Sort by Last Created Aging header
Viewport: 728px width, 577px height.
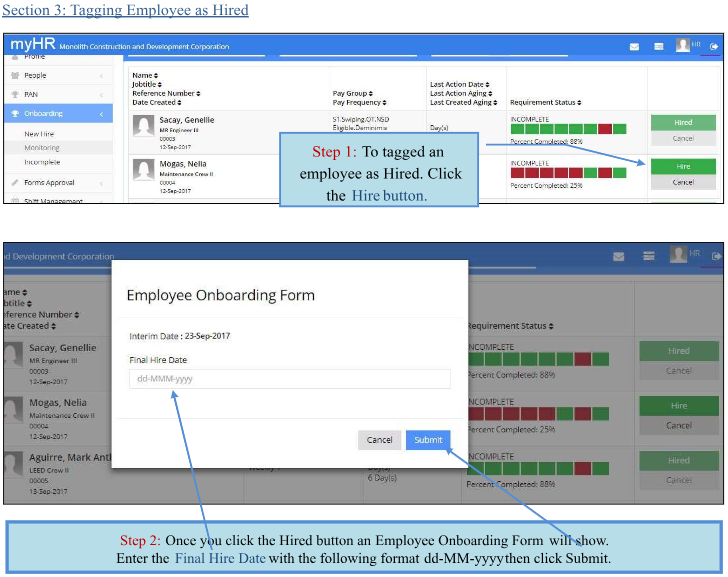click(x=463, y=102)
